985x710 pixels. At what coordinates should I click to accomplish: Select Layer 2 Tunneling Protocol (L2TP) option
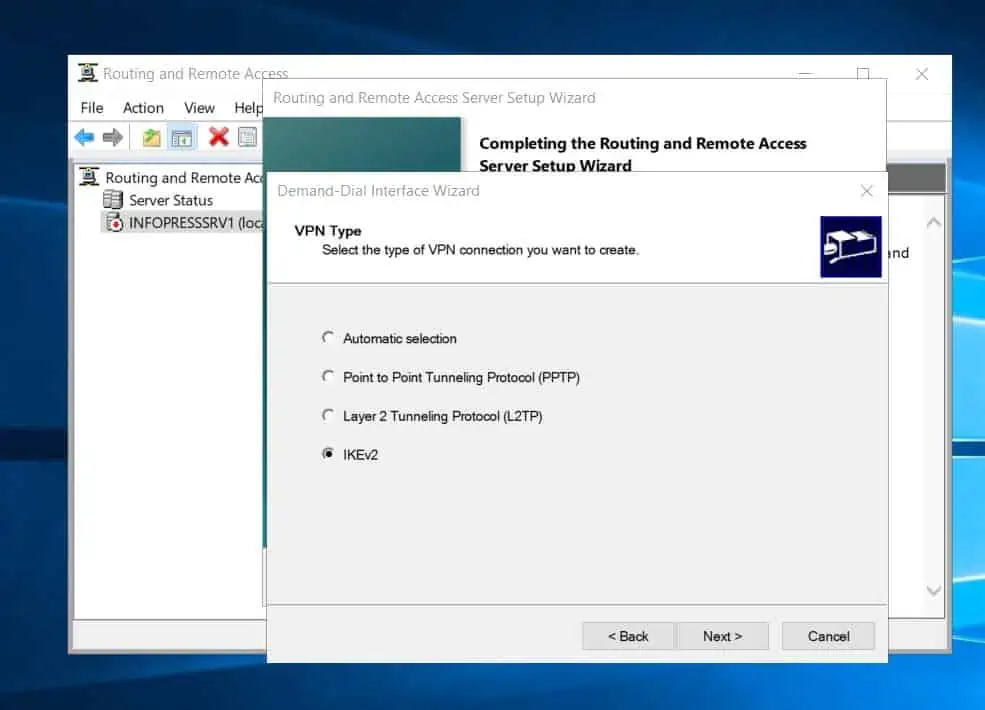tap(328, 415)
